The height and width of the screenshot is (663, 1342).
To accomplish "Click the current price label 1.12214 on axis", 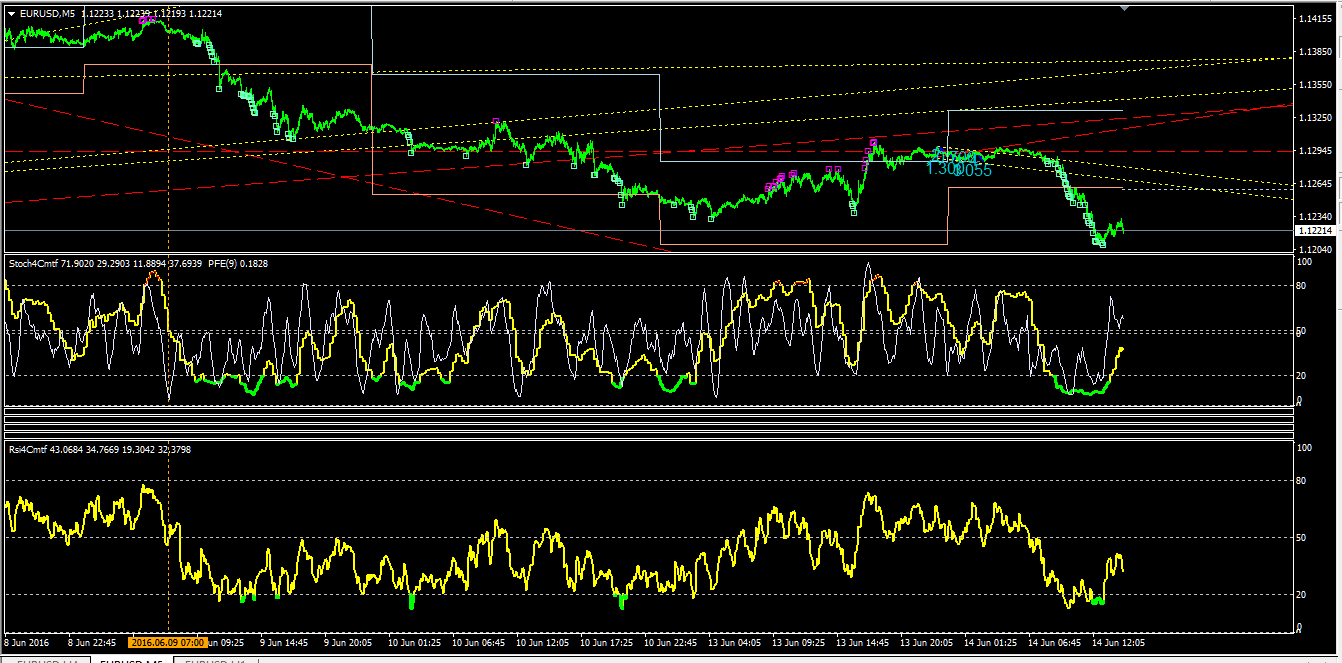I will (x=1317, y=230).
